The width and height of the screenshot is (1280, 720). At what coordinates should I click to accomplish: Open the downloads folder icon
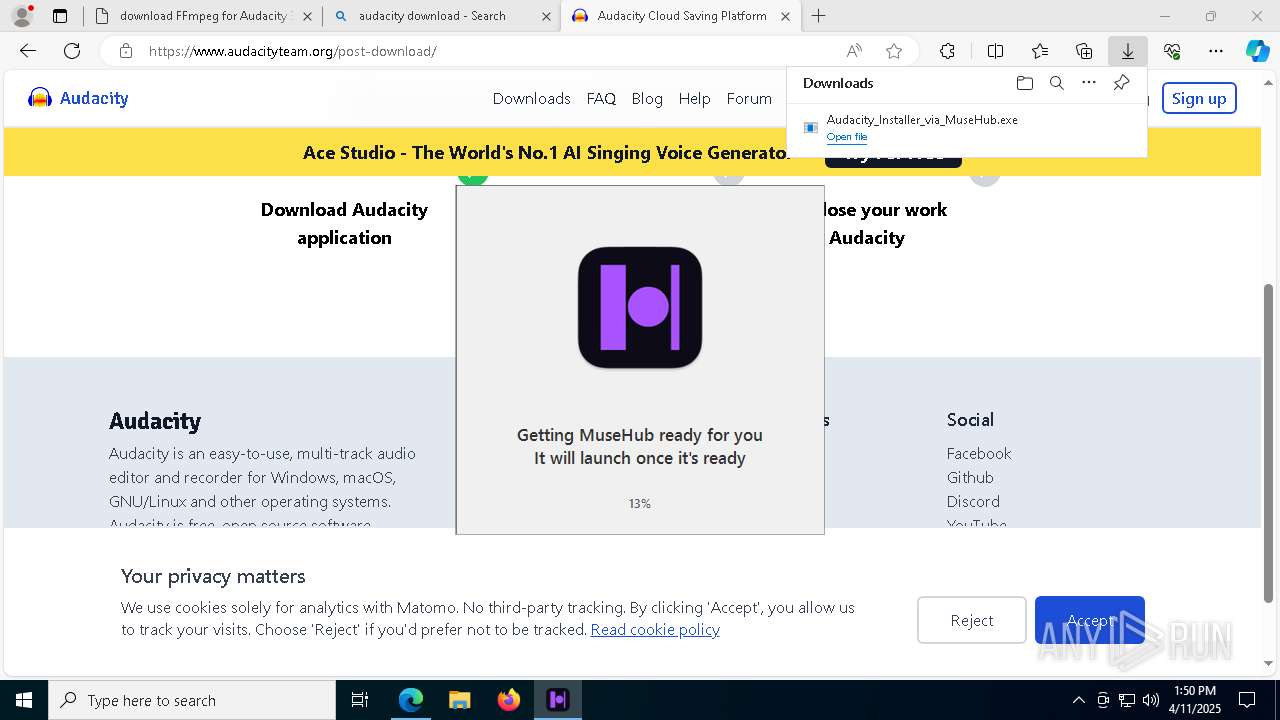point(1024,83)
